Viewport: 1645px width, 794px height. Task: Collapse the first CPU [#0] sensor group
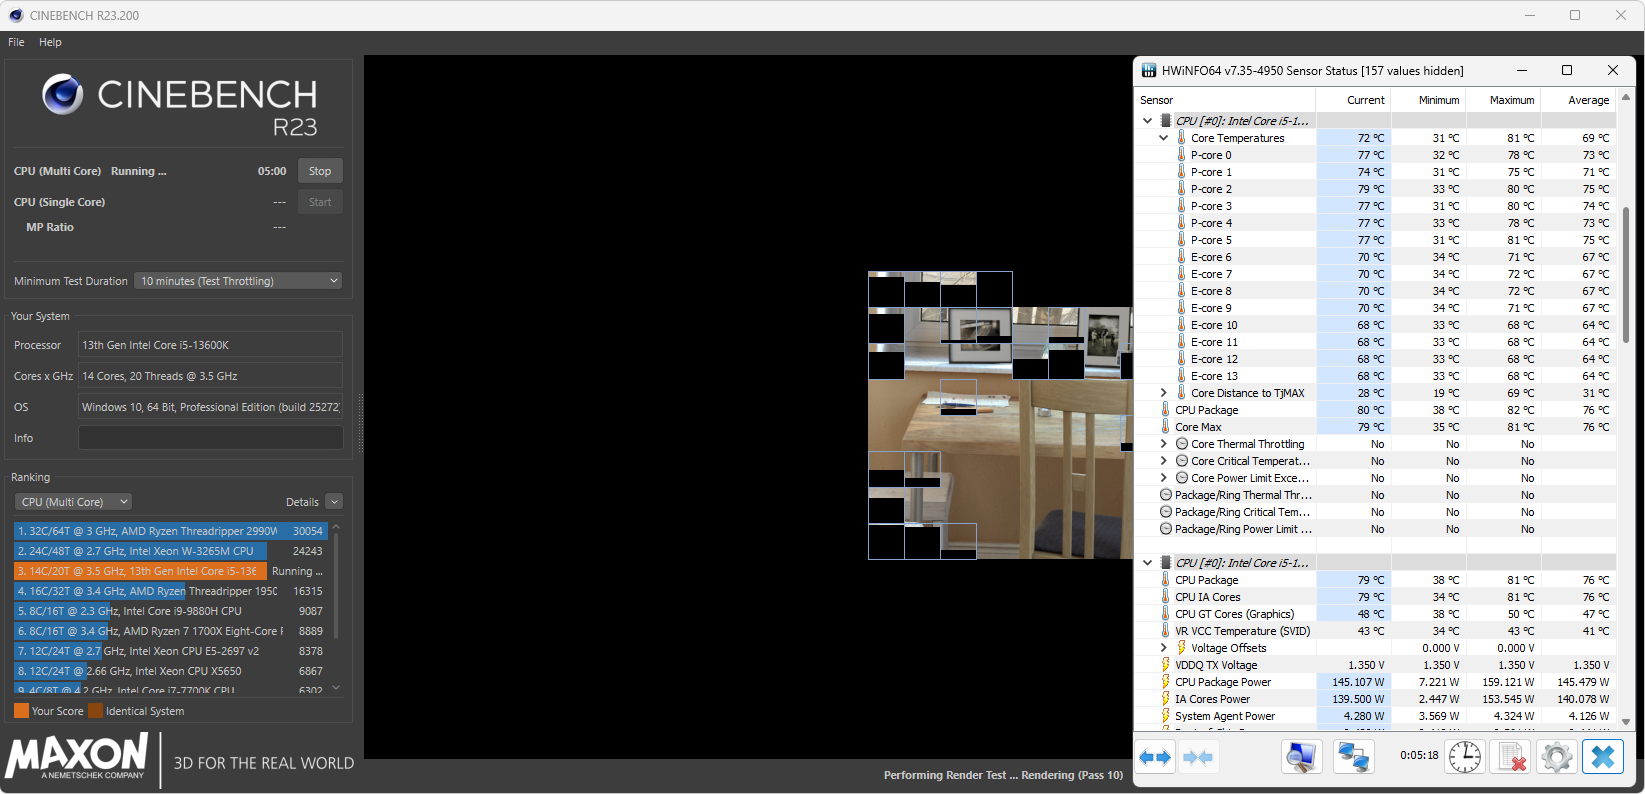[x=1147, y=121]
